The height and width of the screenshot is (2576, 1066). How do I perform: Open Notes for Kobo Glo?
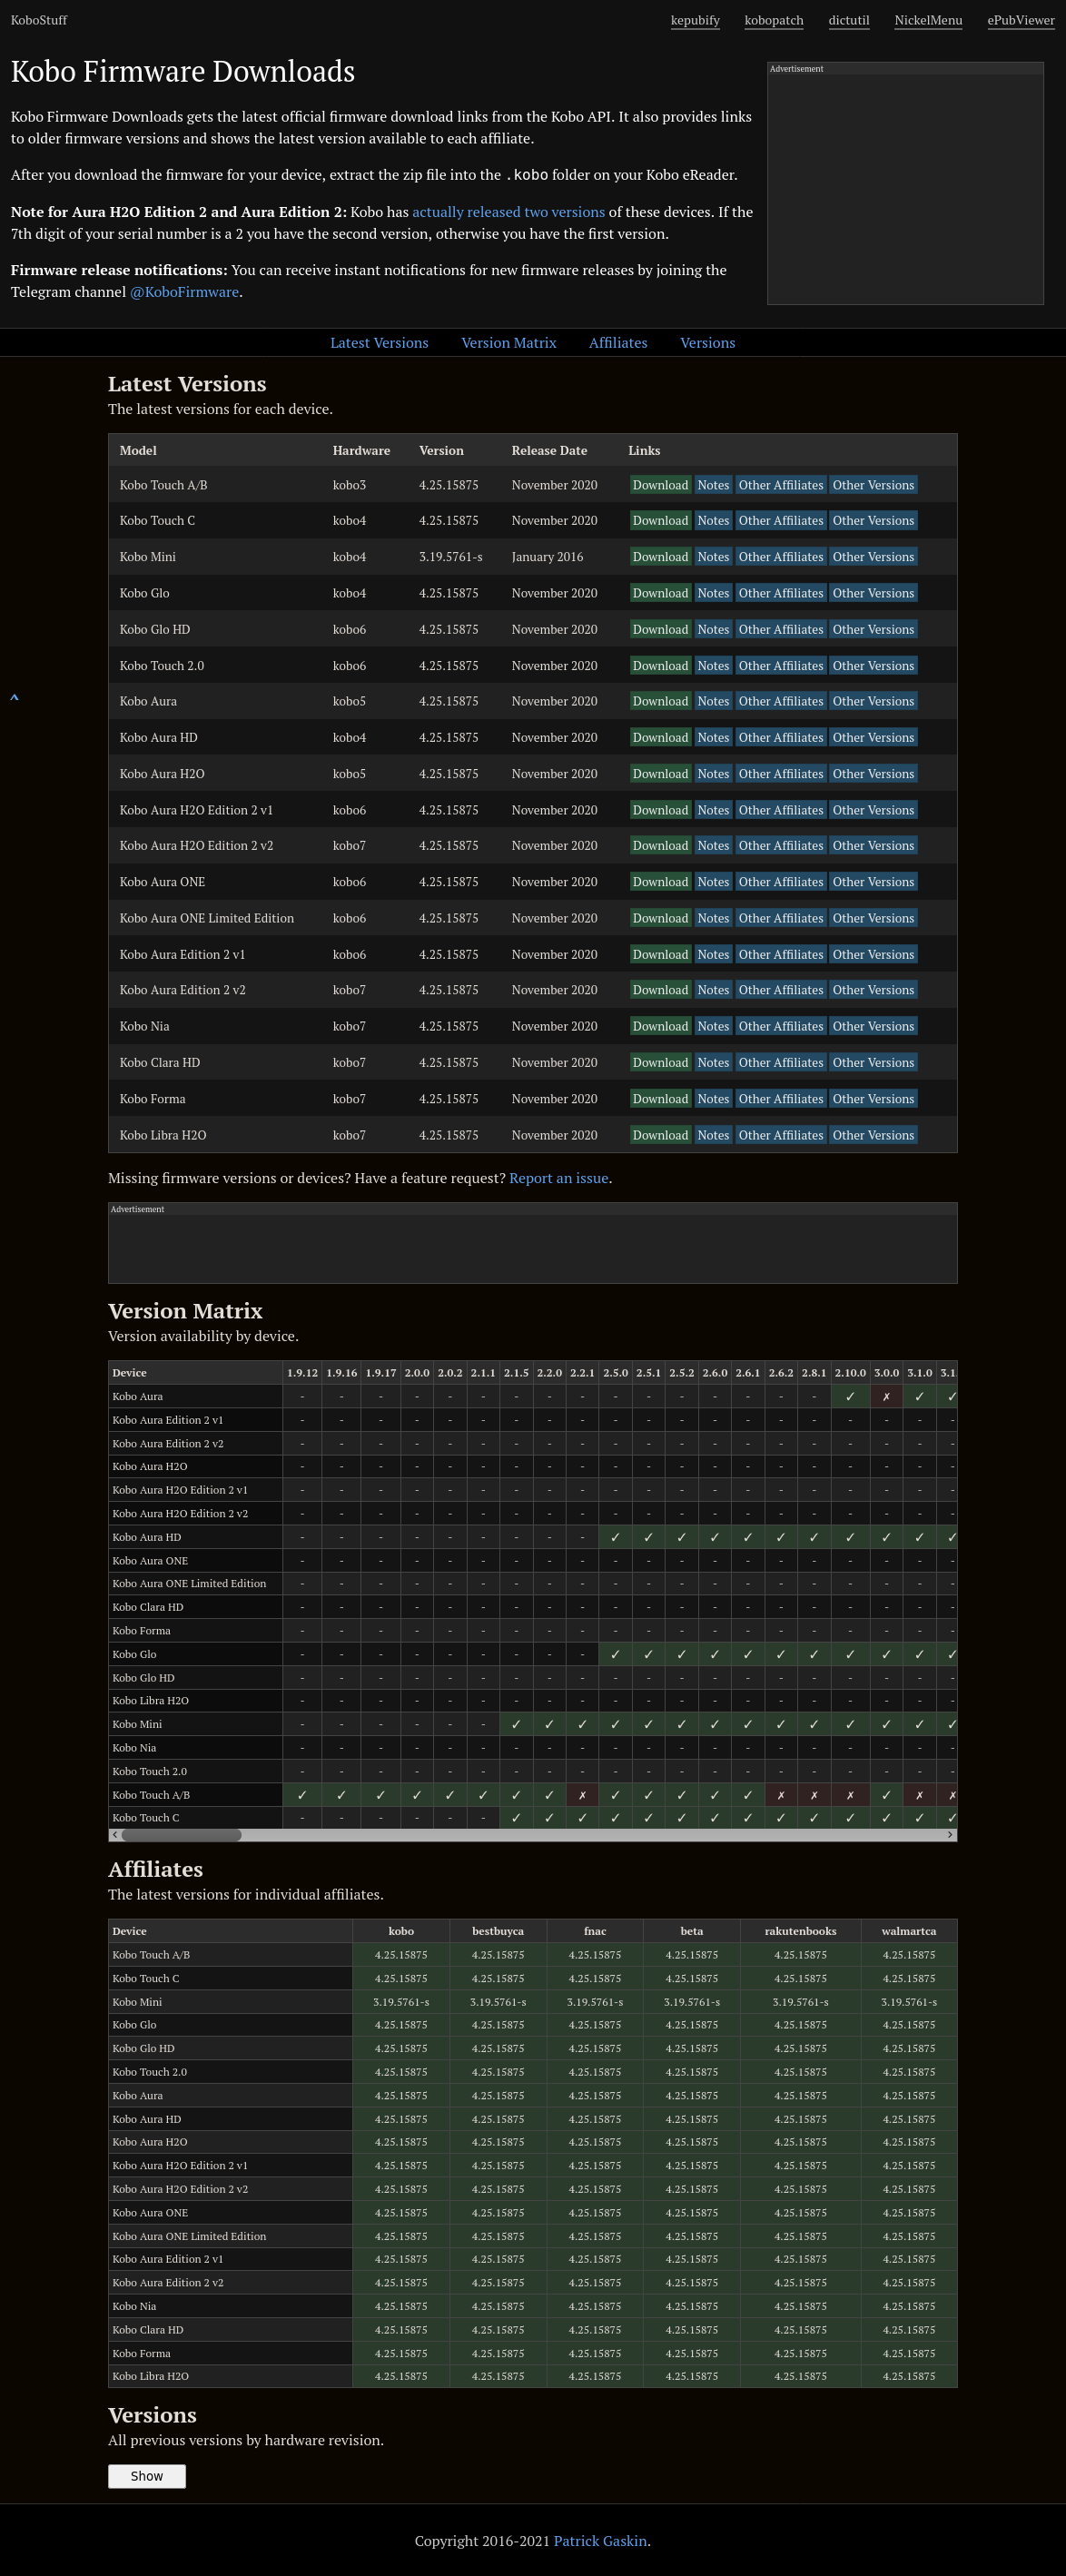(713, 593)
